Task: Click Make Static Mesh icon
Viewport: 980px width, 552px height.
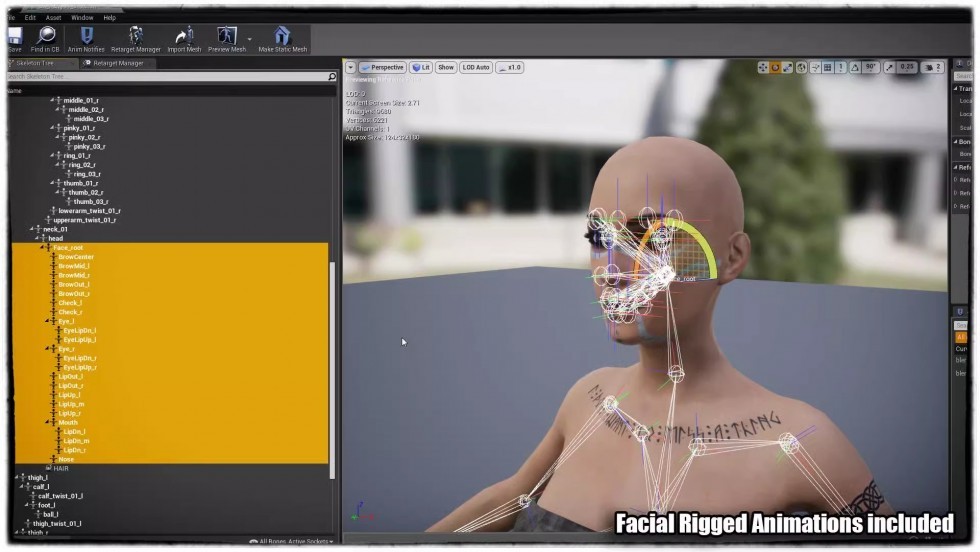Action: pyautogui.click(x=282, y=36)
